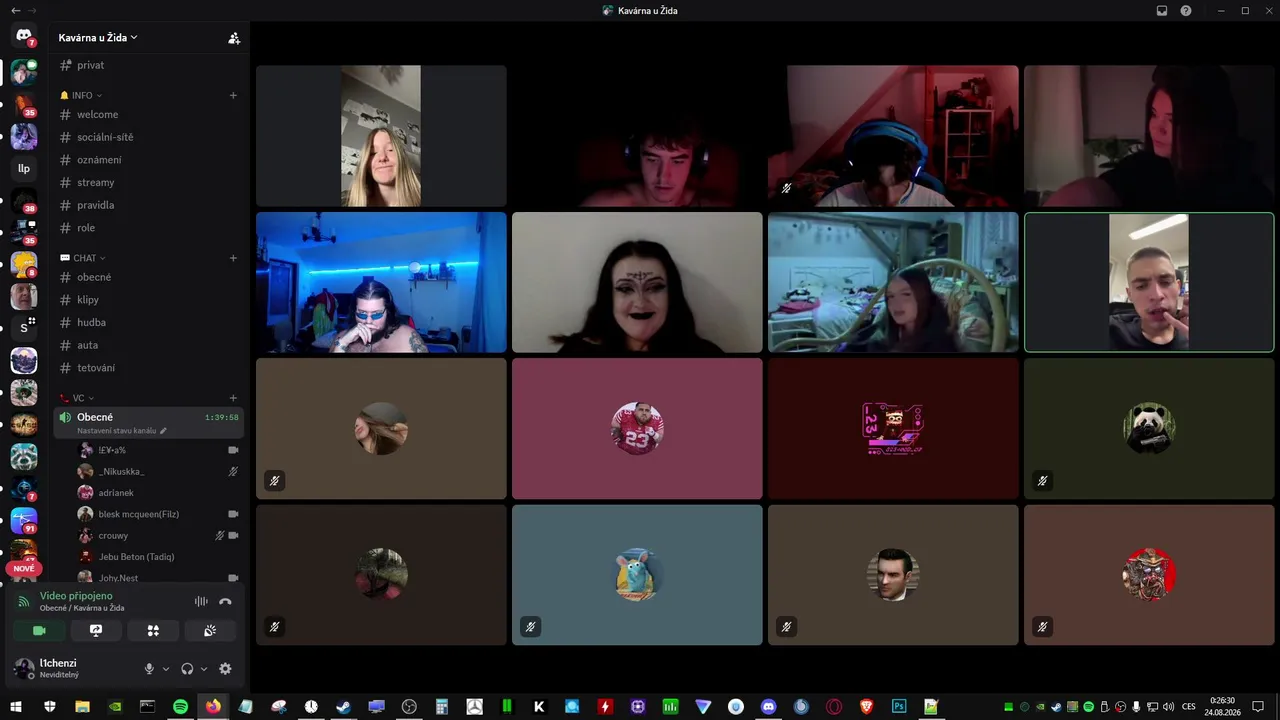Open Firefox from the taskbar
Image resolution: width=1280 pixels, height=720 pixels.
[x=213, y=707]
